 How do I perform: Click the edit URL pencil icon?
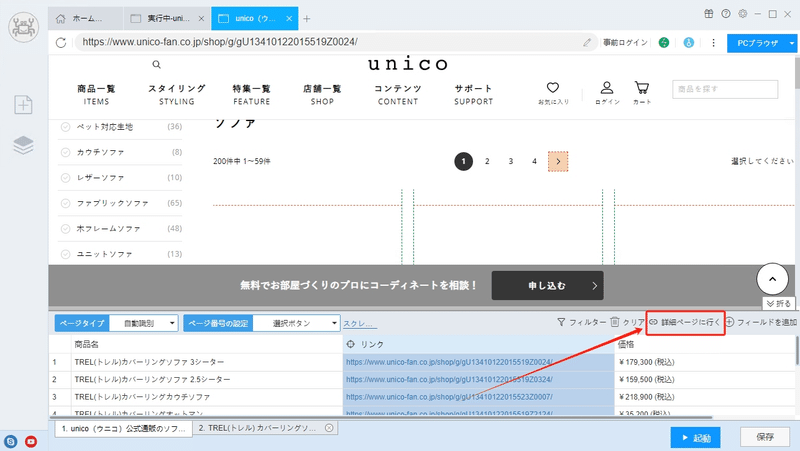click(587, 42)
